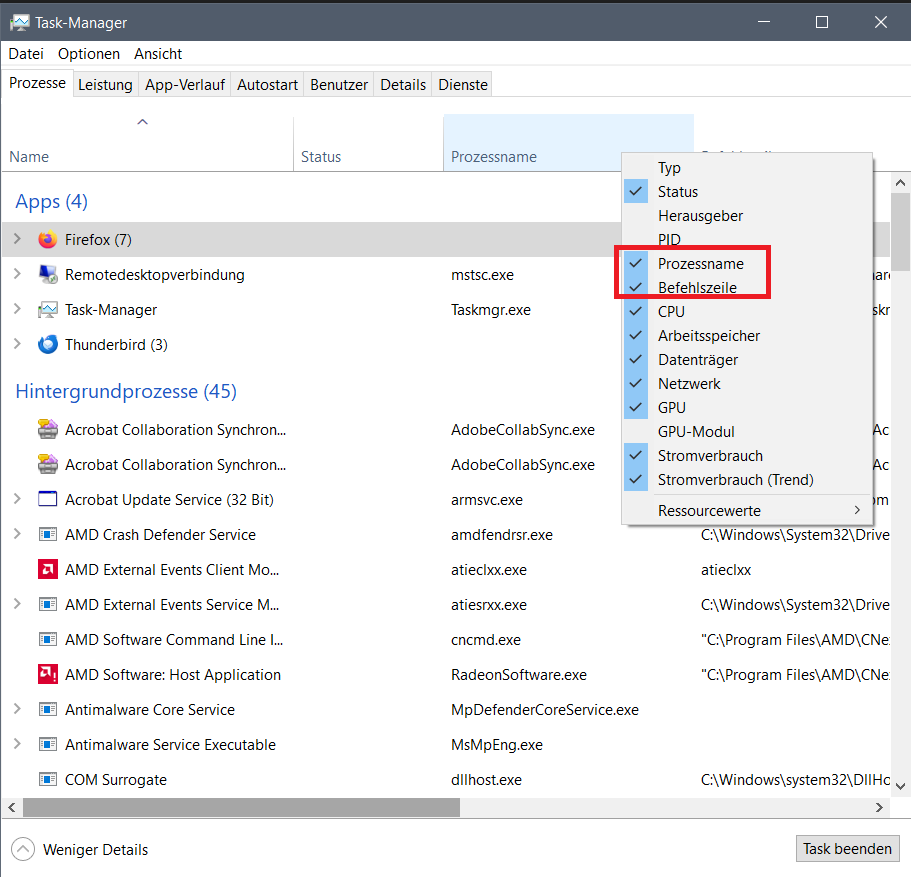The height and width of the screenshot is (877, 911).
Task: Expand the Remotedesktopverbindung process
Action: (17, 274)
